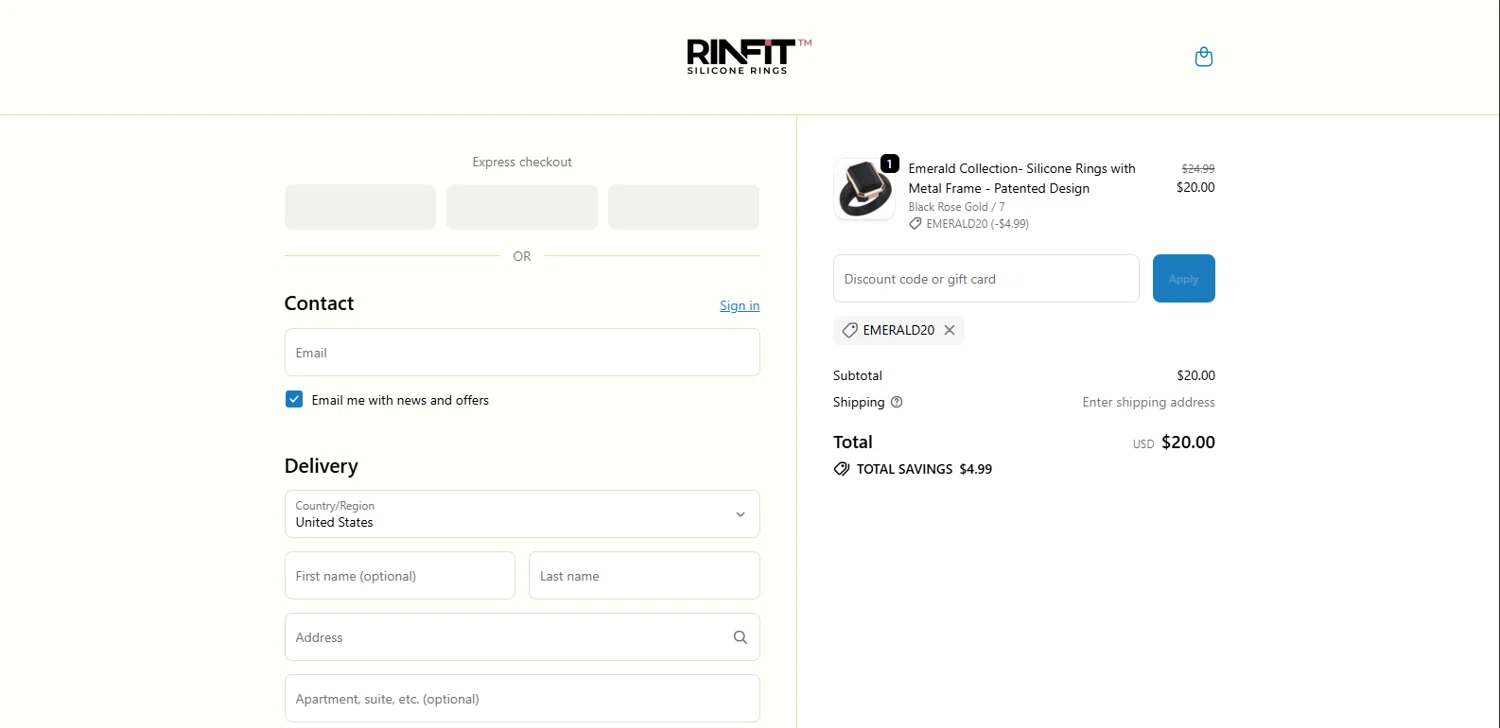The image size is (1500, 728).
Task: Click the USD $20.00 total amount
Action: (1173, 442)
